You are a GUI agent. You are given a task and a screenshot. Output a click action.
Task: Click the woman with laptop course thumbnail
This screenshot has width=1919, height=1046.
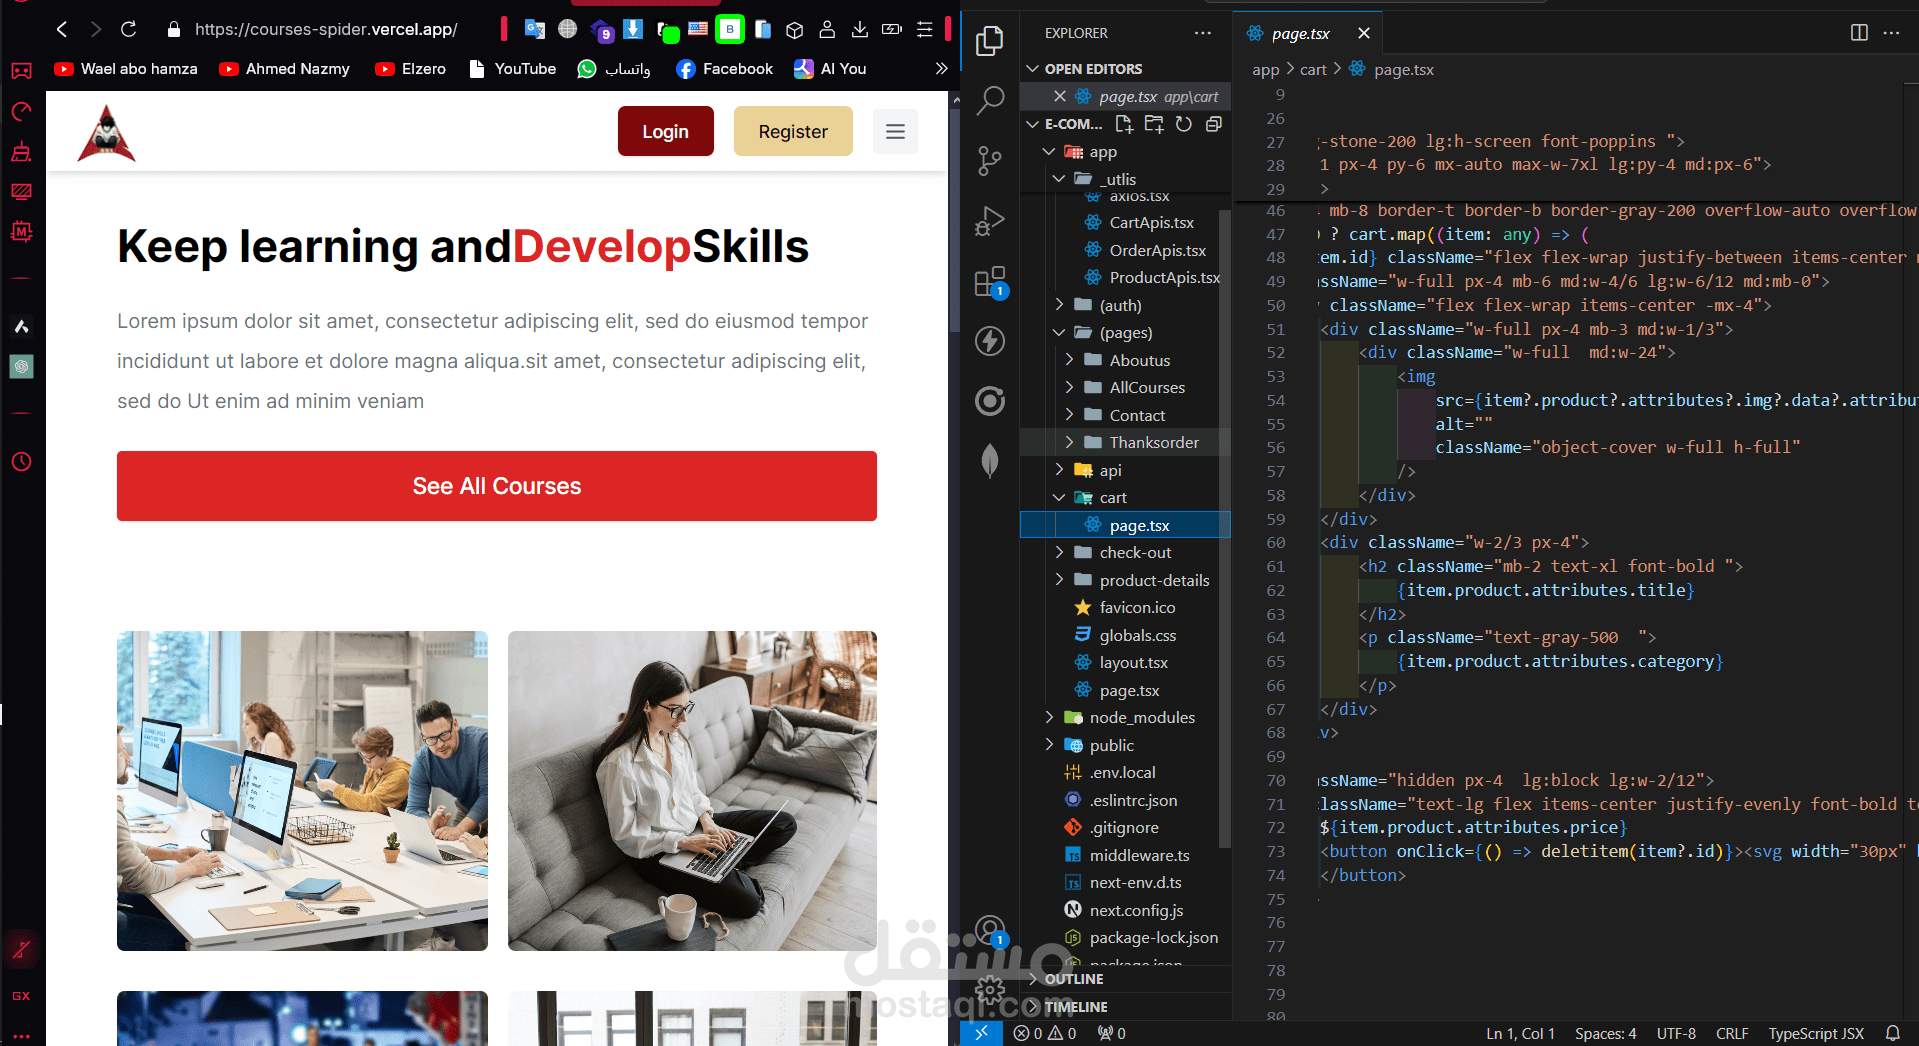point(692,791)
